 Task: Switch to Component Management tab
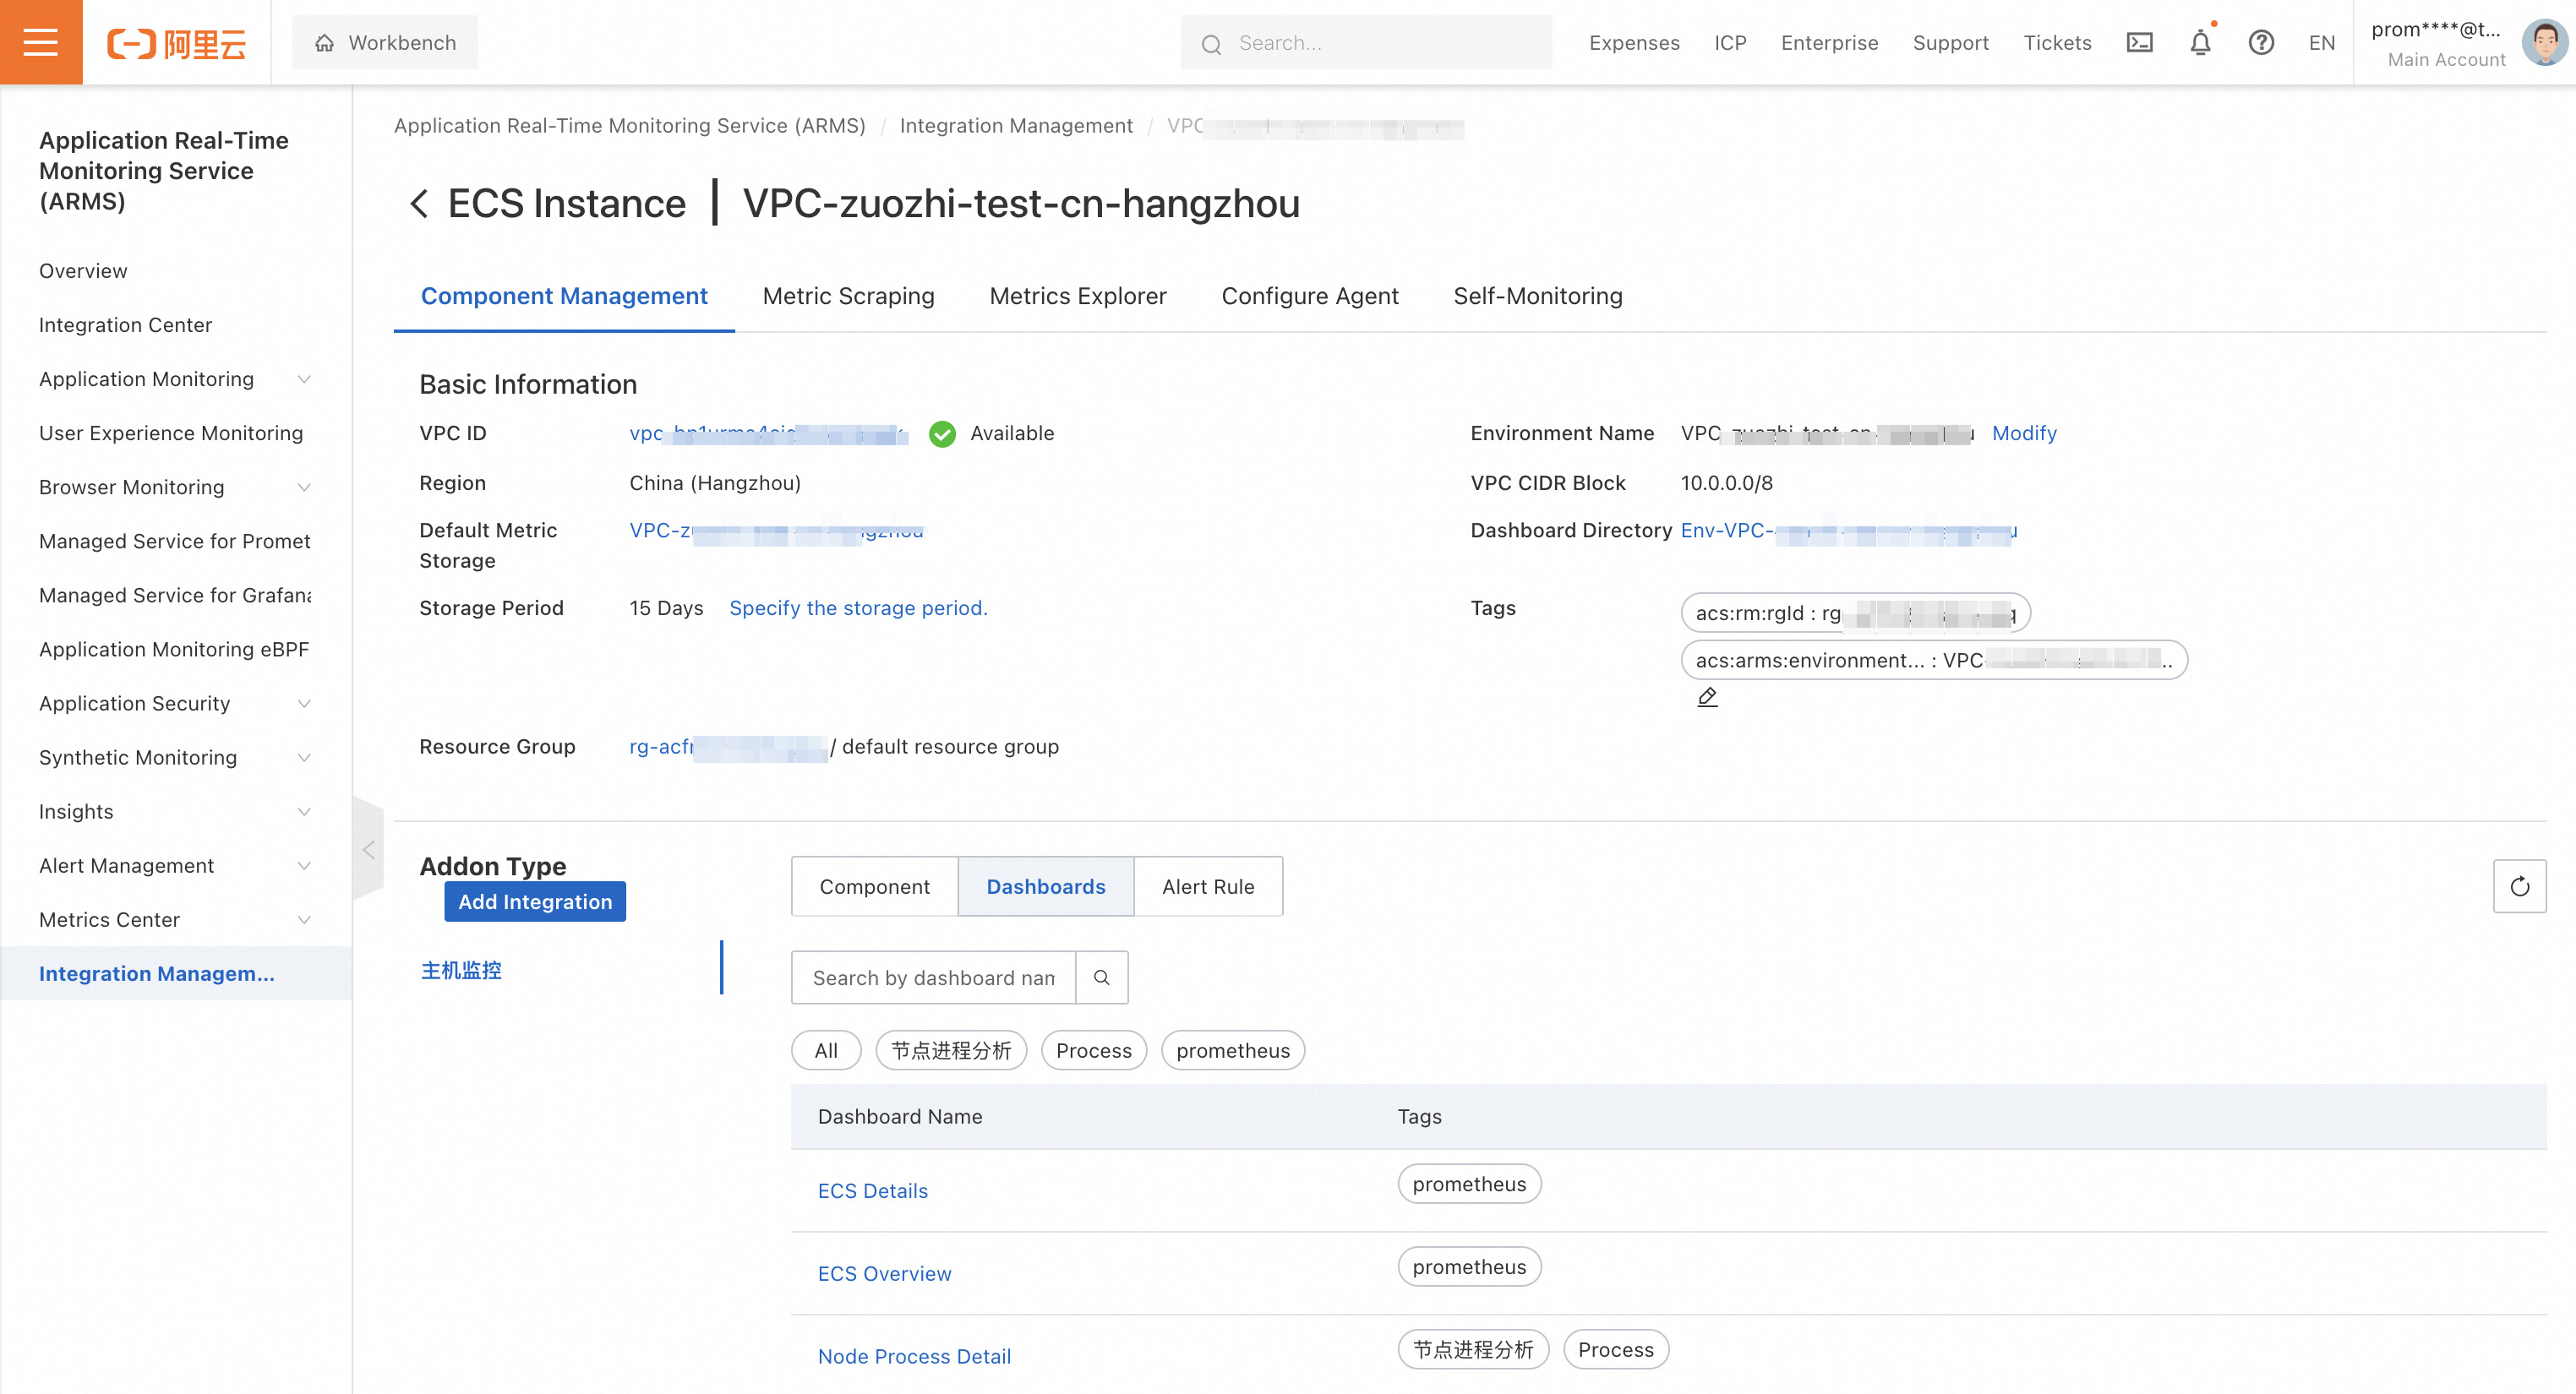pos(564,296)
